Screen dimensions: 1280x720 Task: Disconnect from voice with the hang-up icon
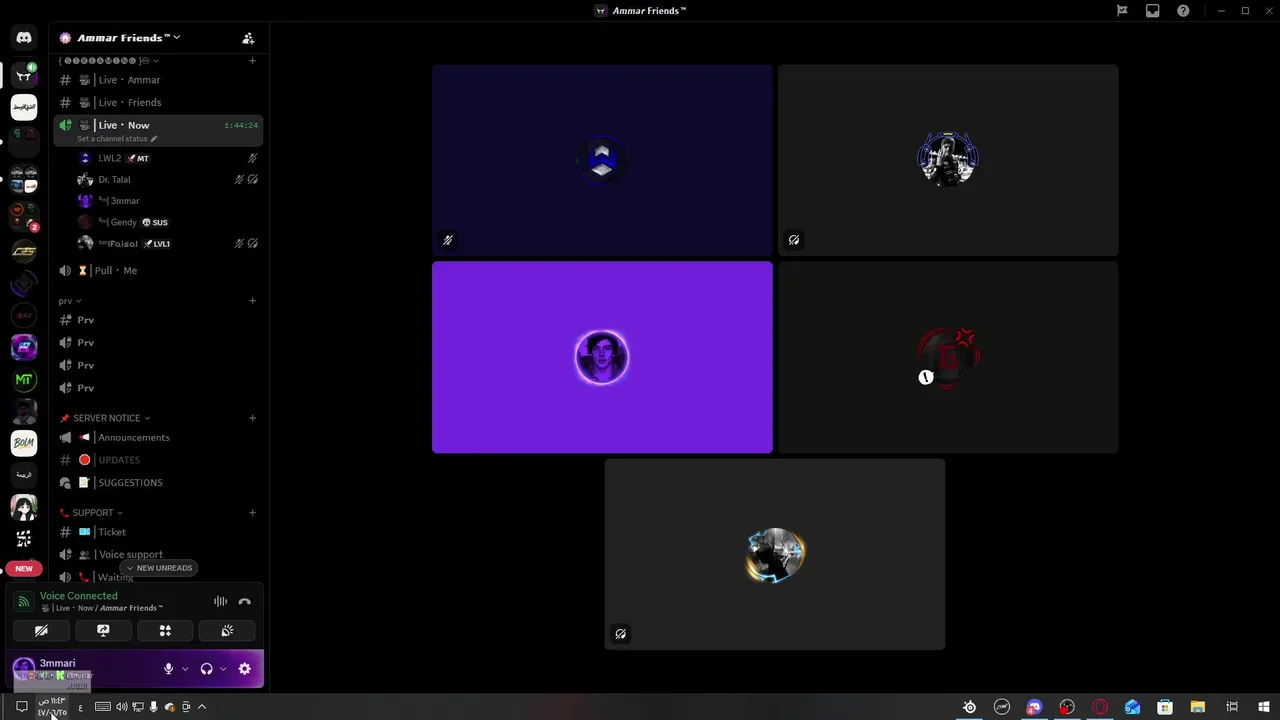click(x=245, y=601)
